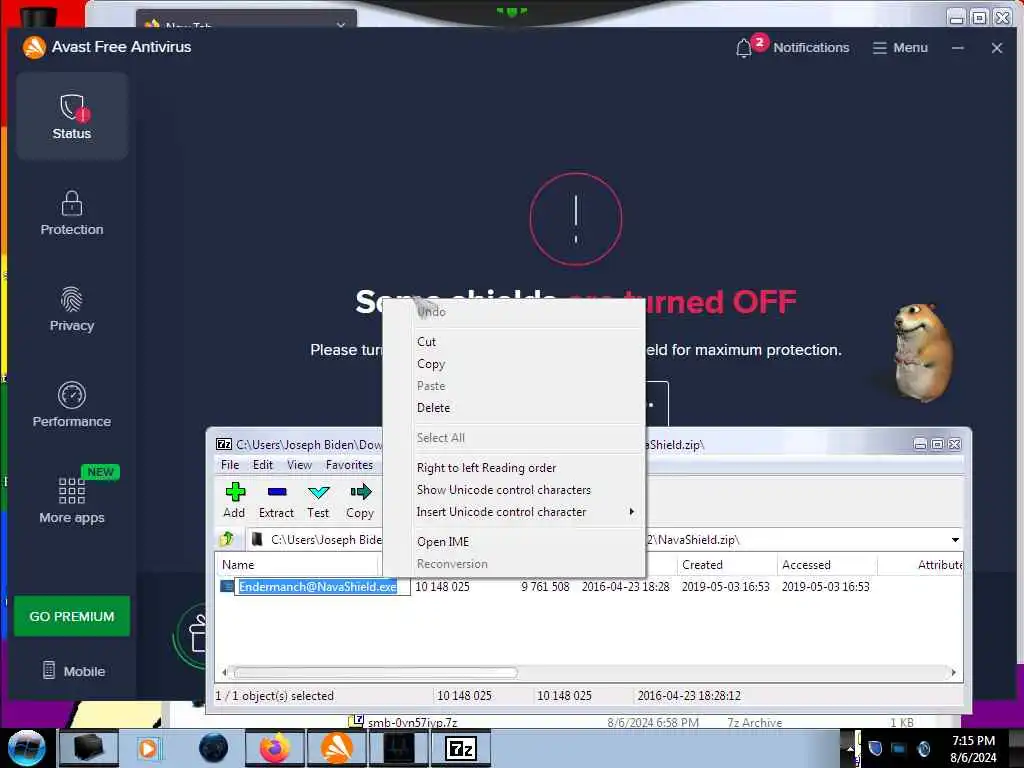The width and height of the screenshot is (1024, 768).
Task: Click the globe browser taskbar icon
Action: pyautogui.click(x=214, y=748)
